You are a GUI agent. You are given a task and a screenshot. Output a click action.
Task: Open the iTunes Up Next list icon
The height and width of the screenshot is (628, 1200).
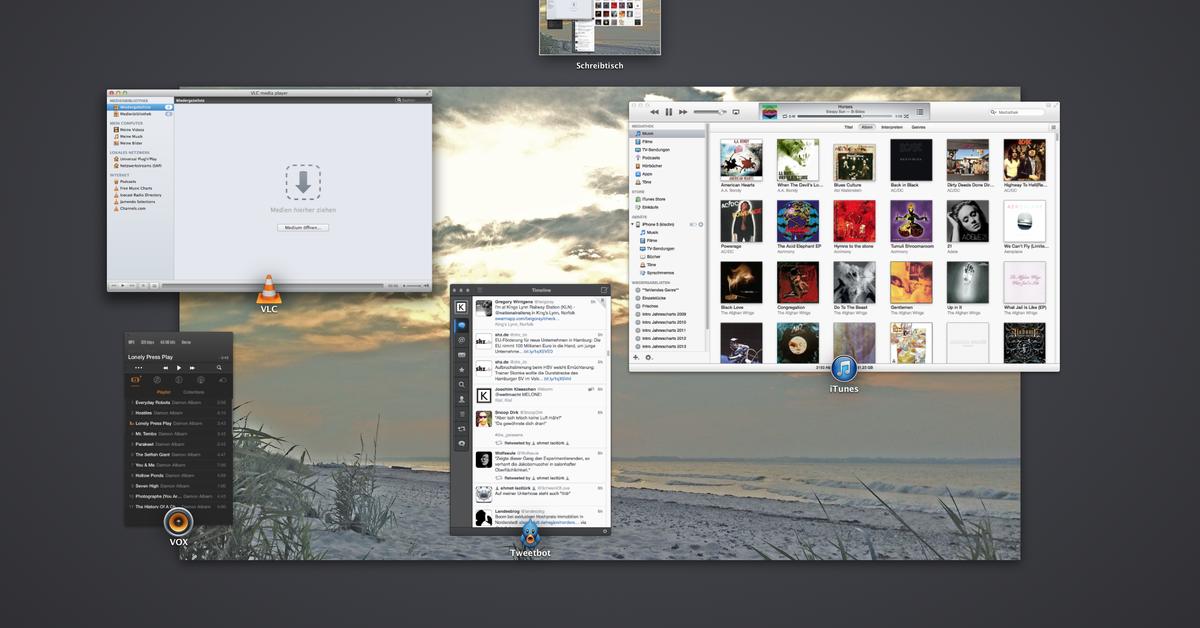920,112
